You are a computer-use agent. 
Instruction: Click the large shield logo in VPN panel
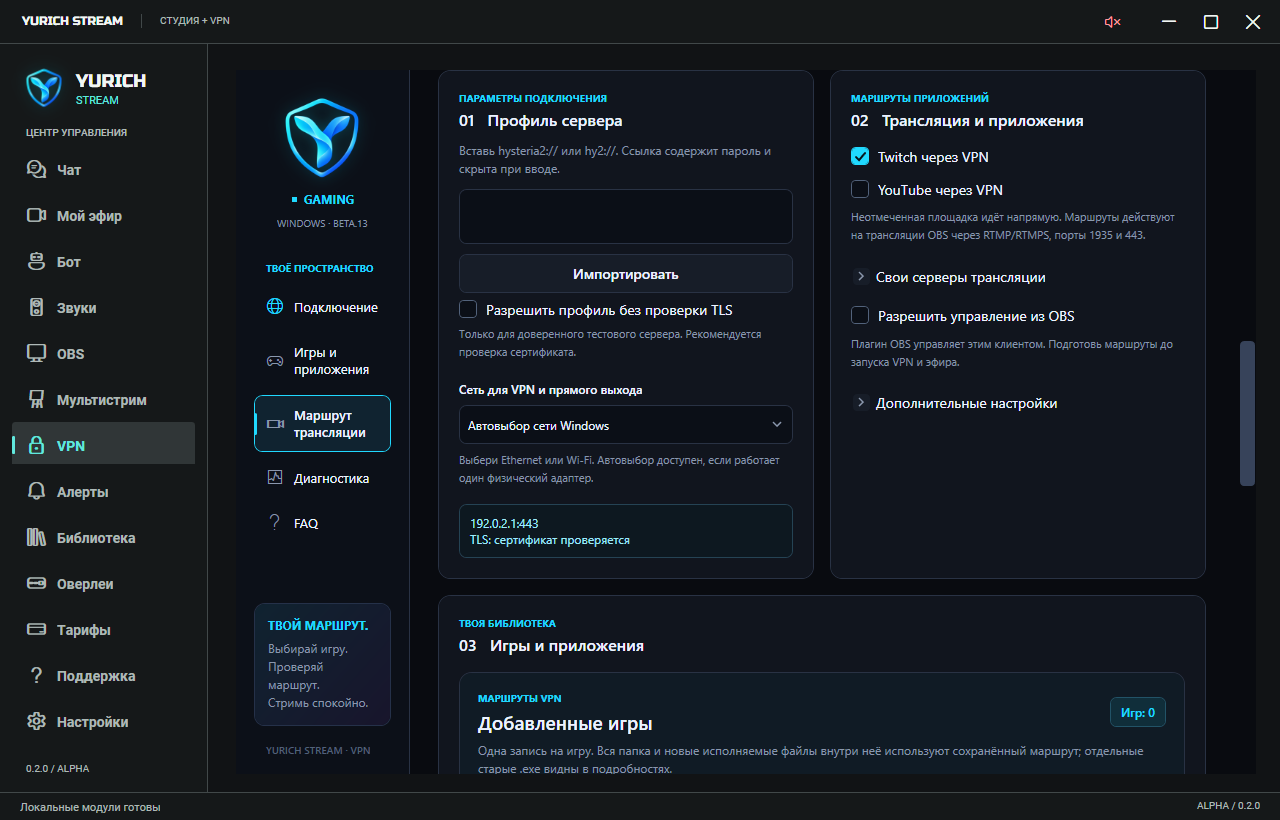[322, 138]
